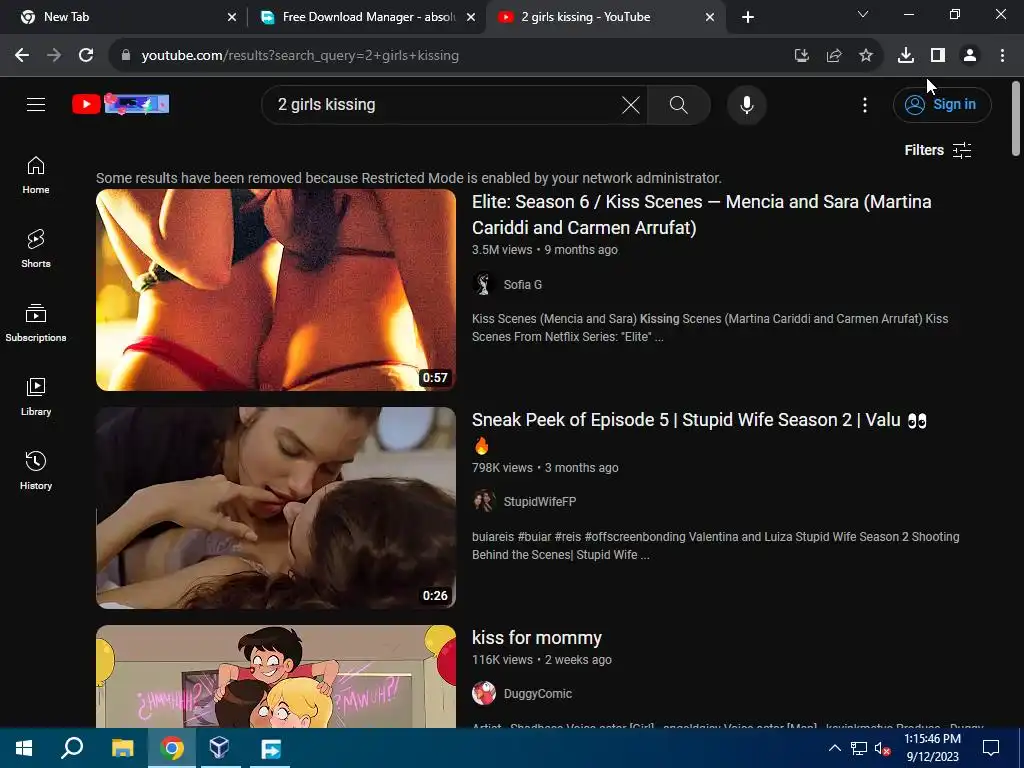
Task: Select the 2 girls kissing YouTube tab
Action: point(605,17)
